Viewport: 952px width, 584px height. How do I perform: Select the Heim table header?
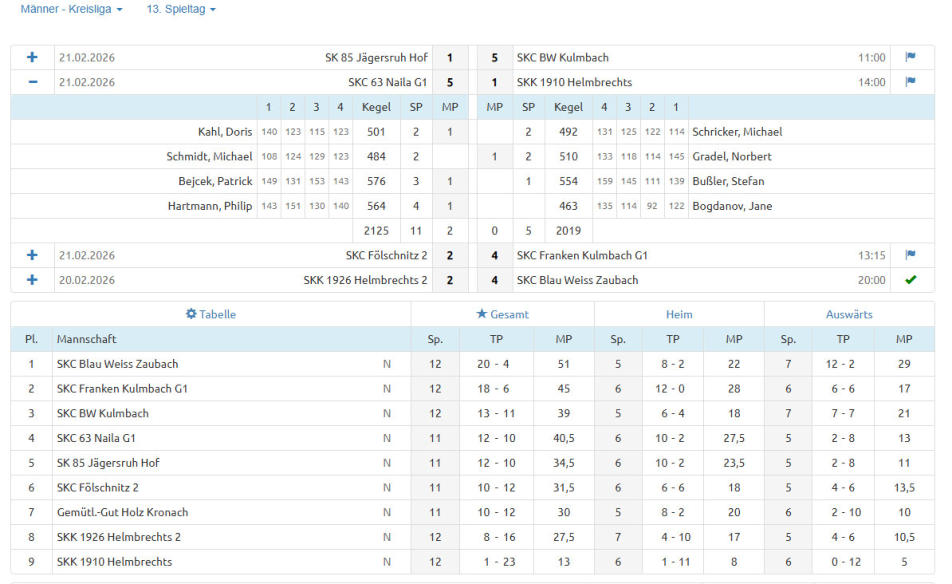pyautogui.click(x=679, y=314)
